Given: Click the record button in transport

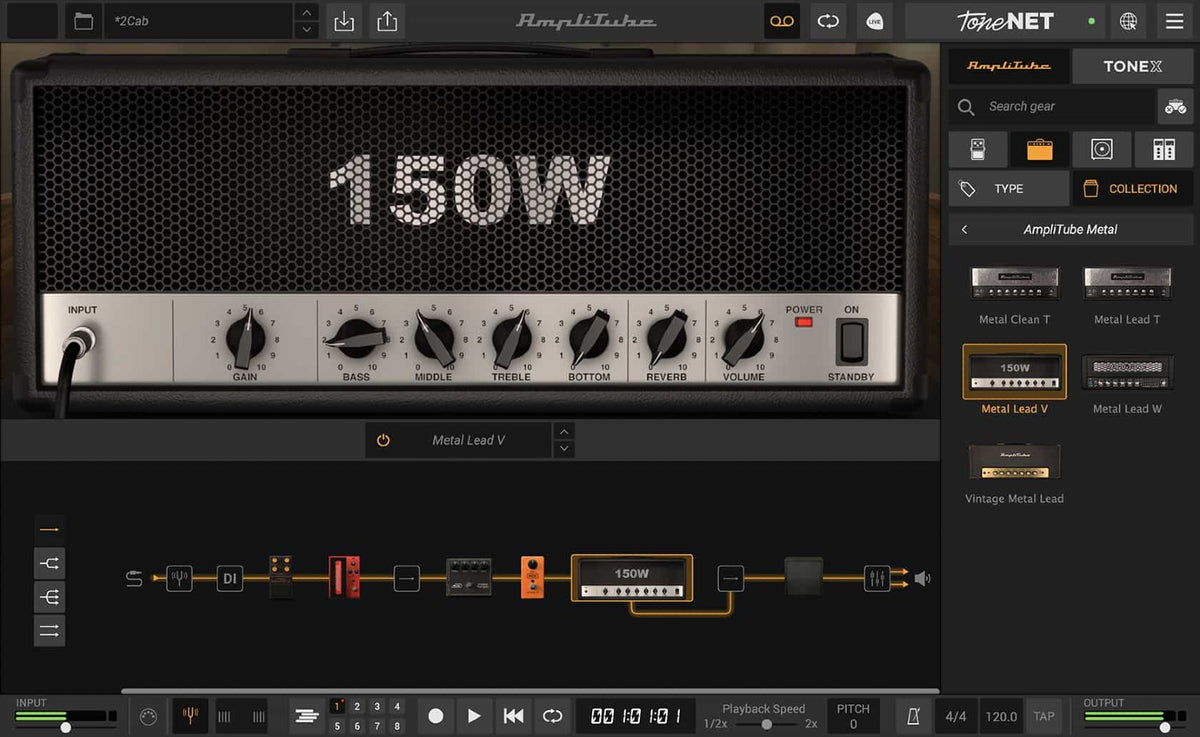Looking at the screenshot, I should tap(435, 716).
